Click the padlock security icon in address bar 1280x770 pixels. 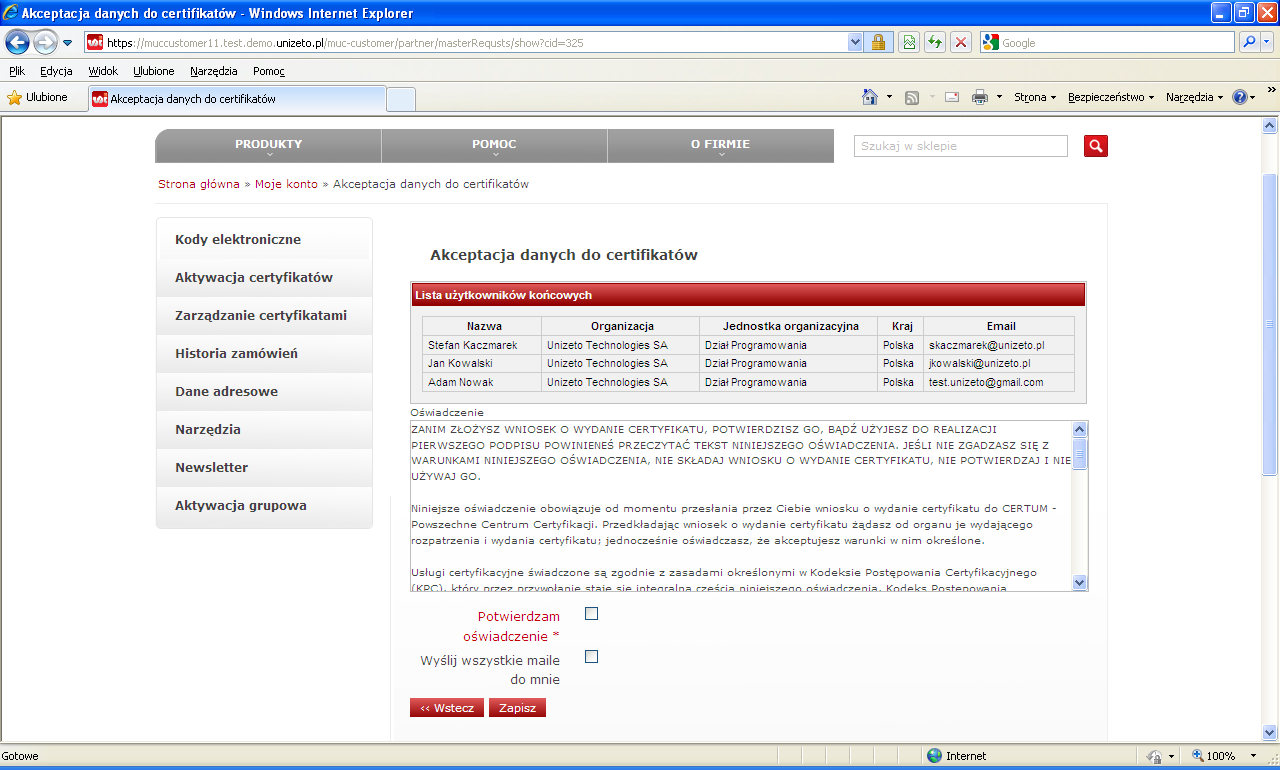pos(879,42)
